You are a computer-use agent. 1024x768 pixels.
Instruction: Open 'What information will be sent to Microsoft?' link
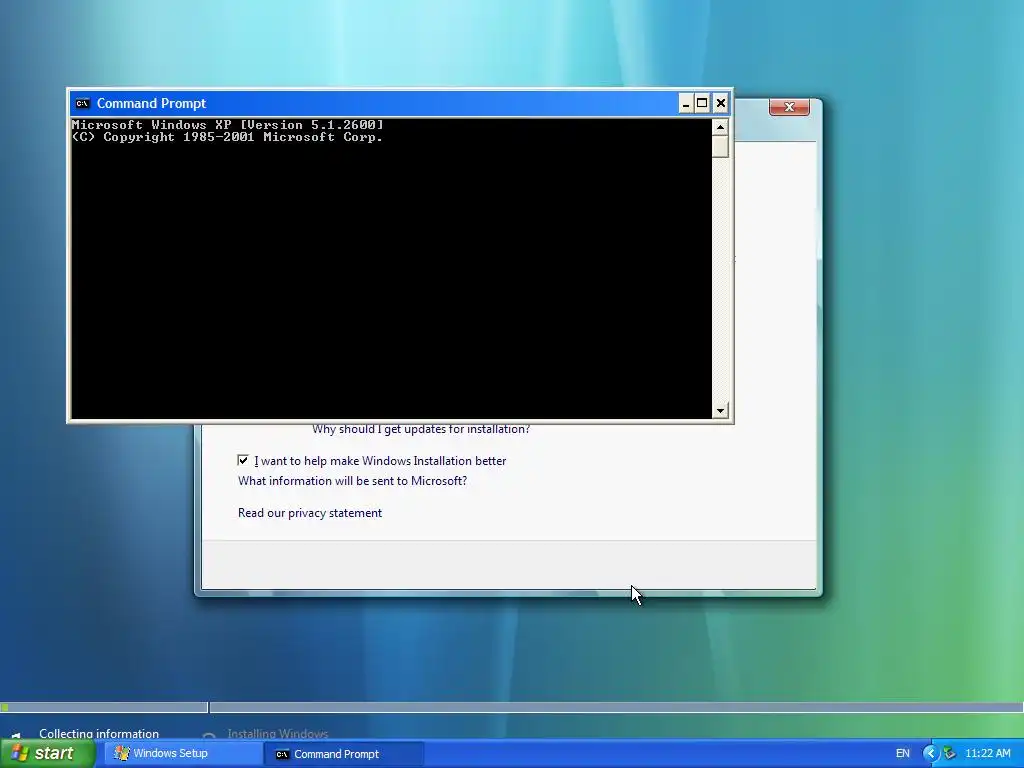pos(352,481)
